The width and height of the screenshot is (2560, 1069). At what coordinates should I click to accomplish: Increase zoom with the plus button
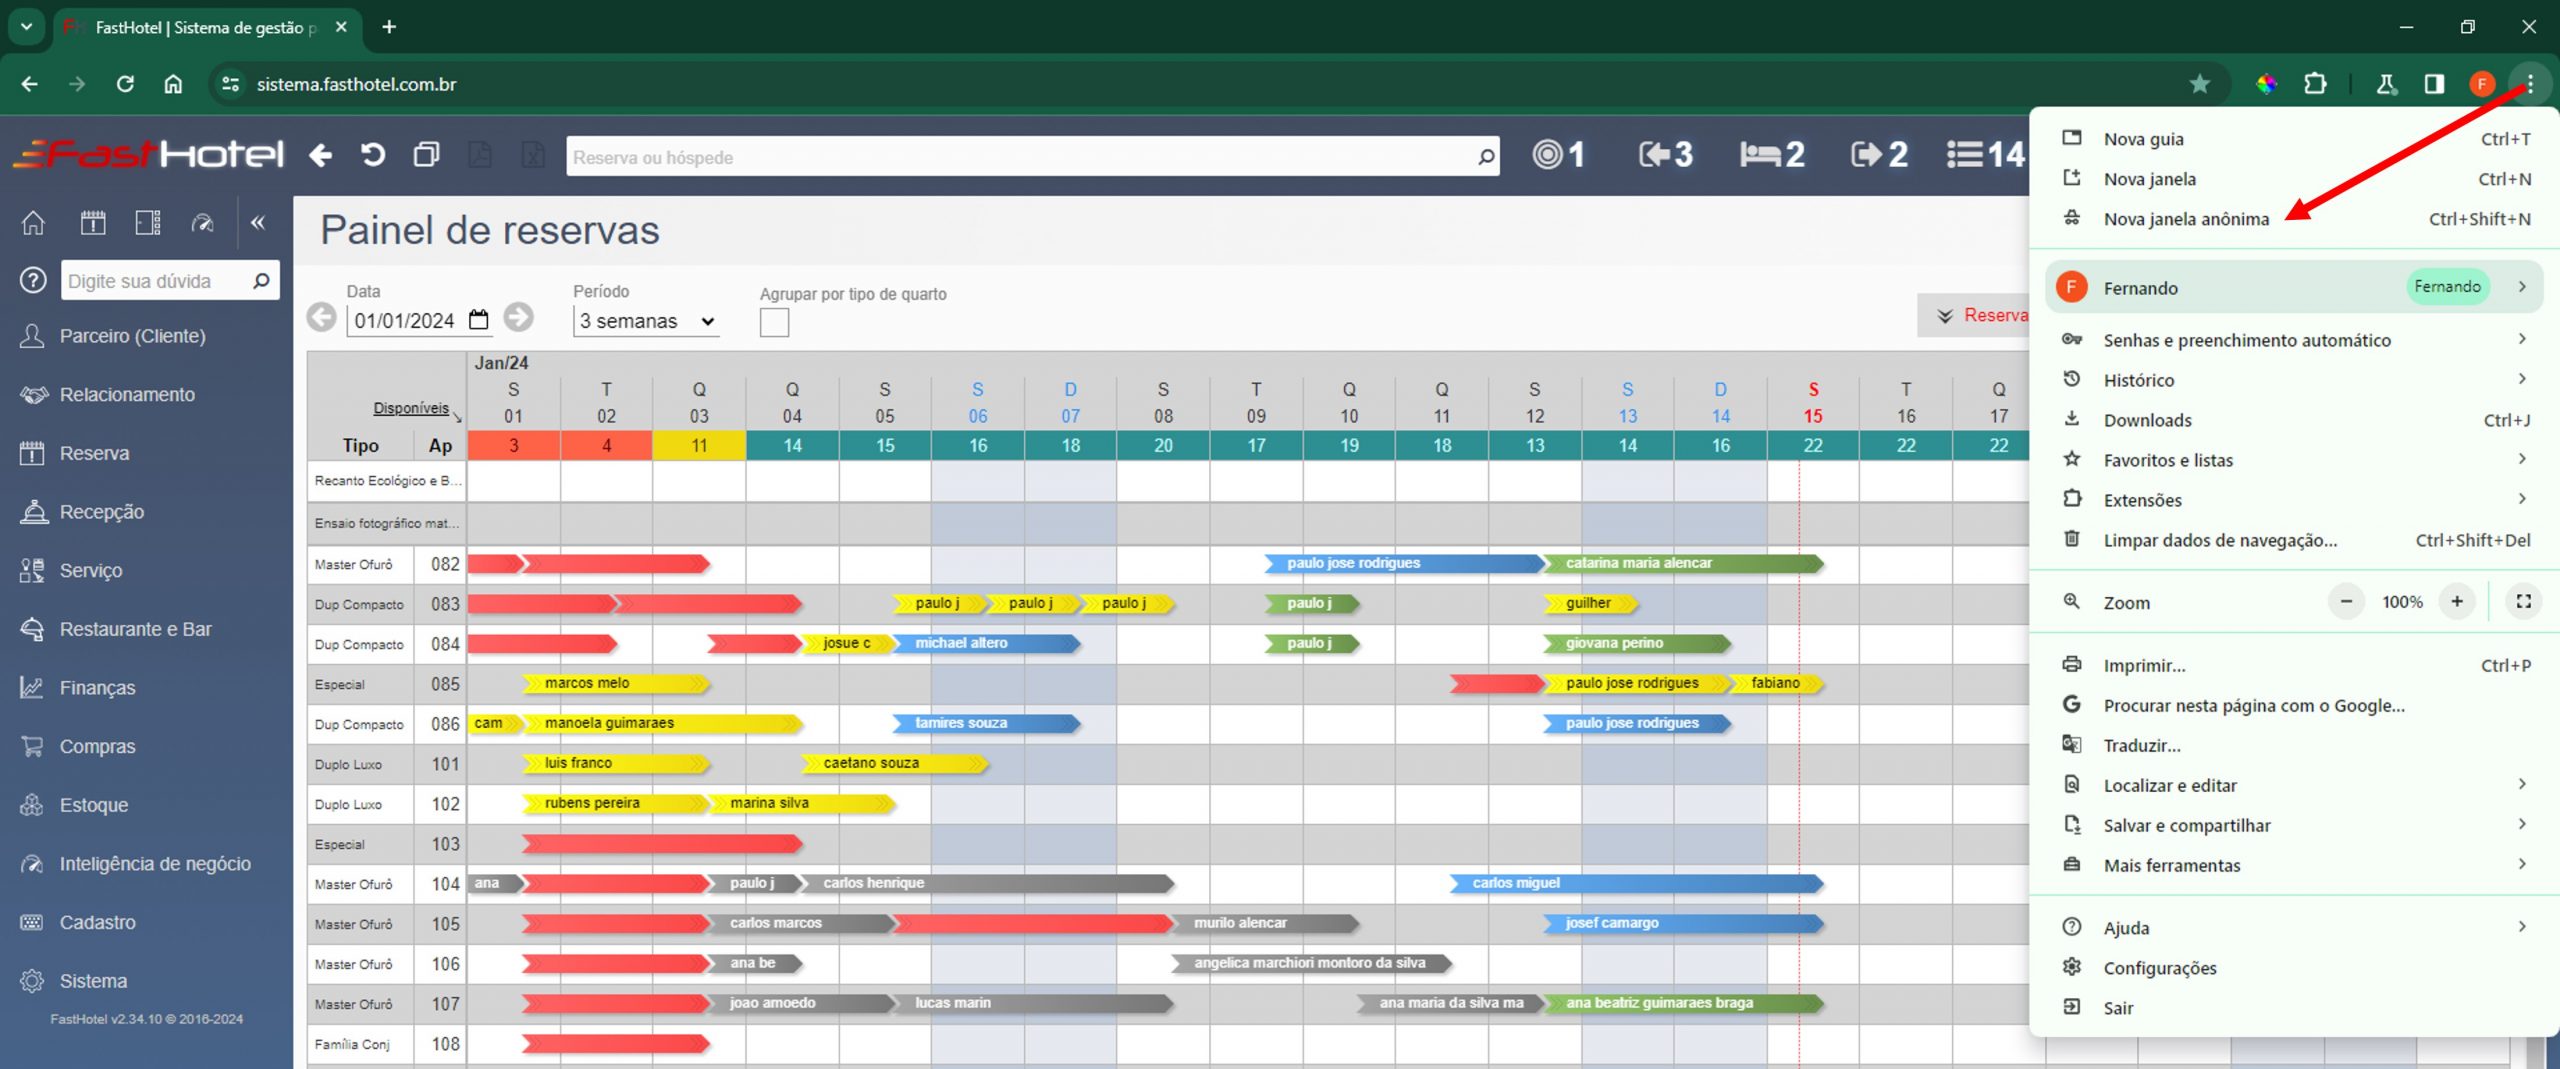(2456, 602)
